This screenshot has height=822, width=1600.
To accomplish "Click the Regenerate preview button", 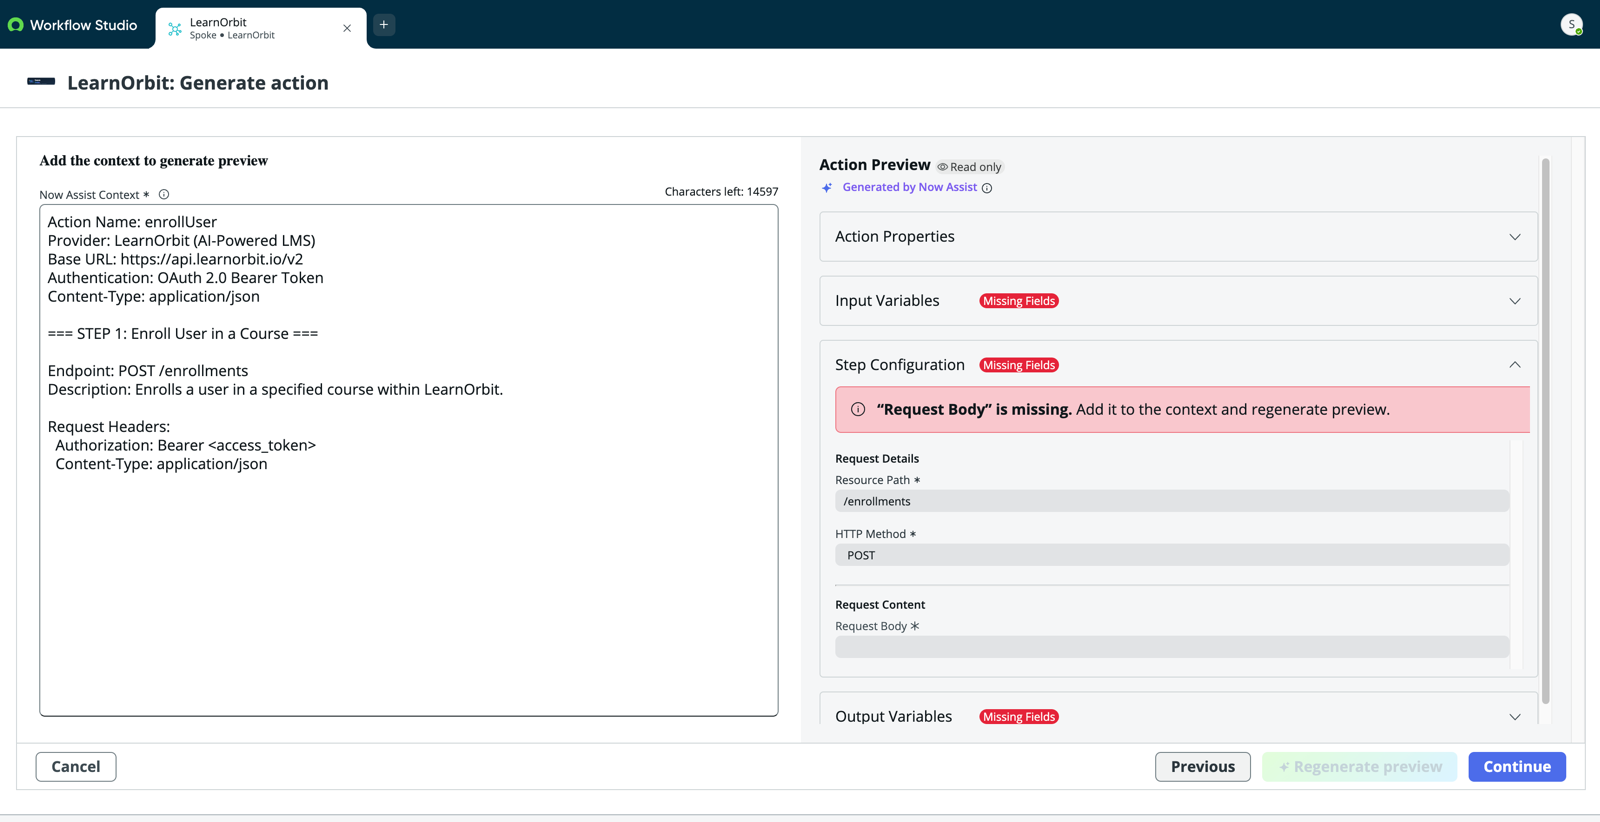I will [1359, 767].
